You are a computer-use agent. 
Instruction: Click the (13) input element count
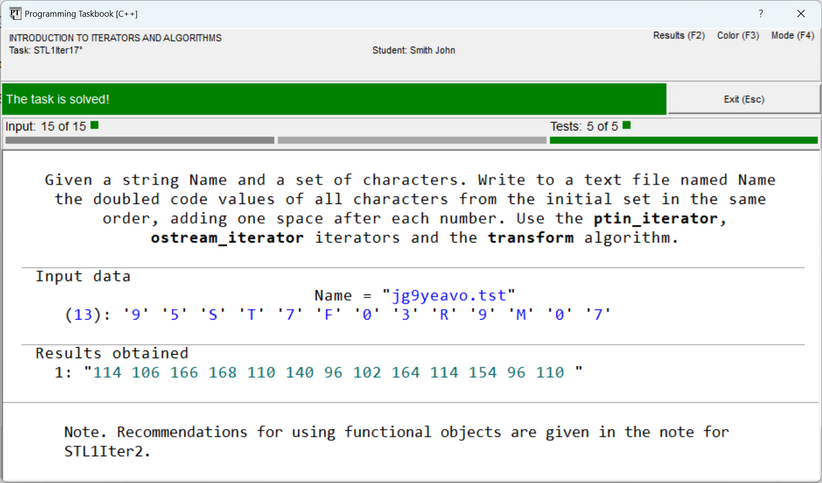point(82,314)
